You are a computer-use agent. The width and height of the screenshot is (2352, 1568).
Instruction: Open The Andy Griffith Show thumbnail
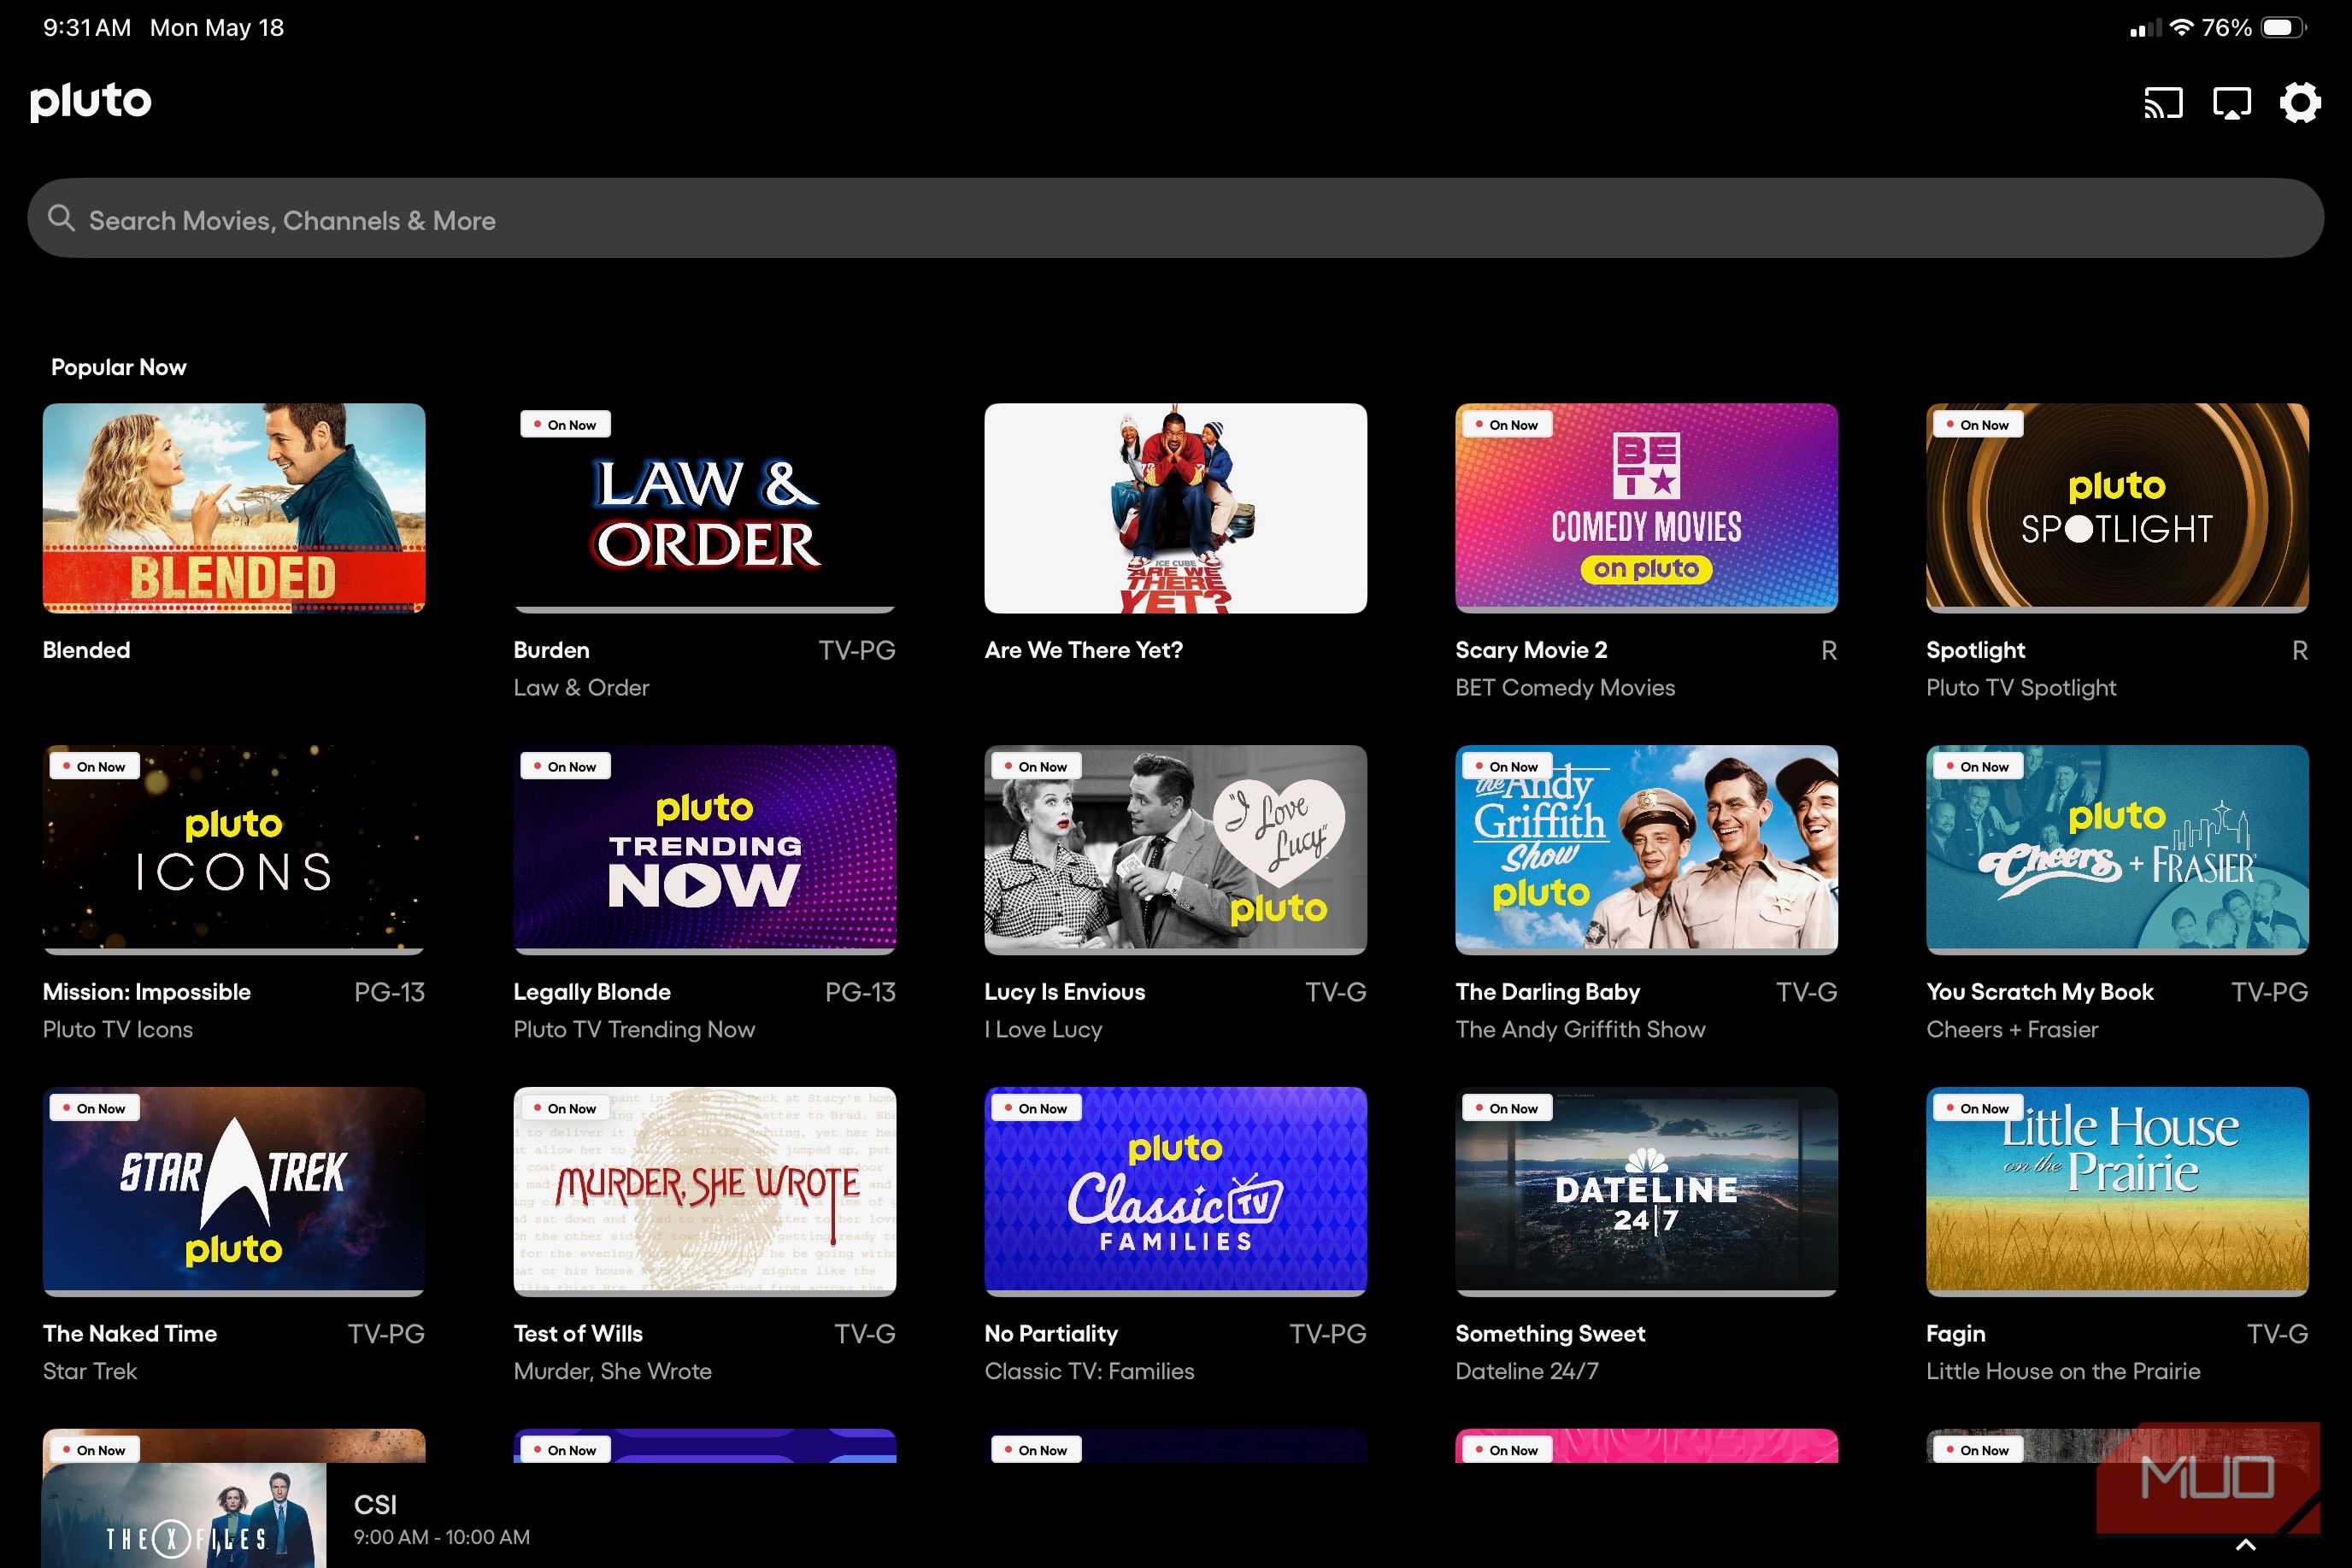(1646, 850)
